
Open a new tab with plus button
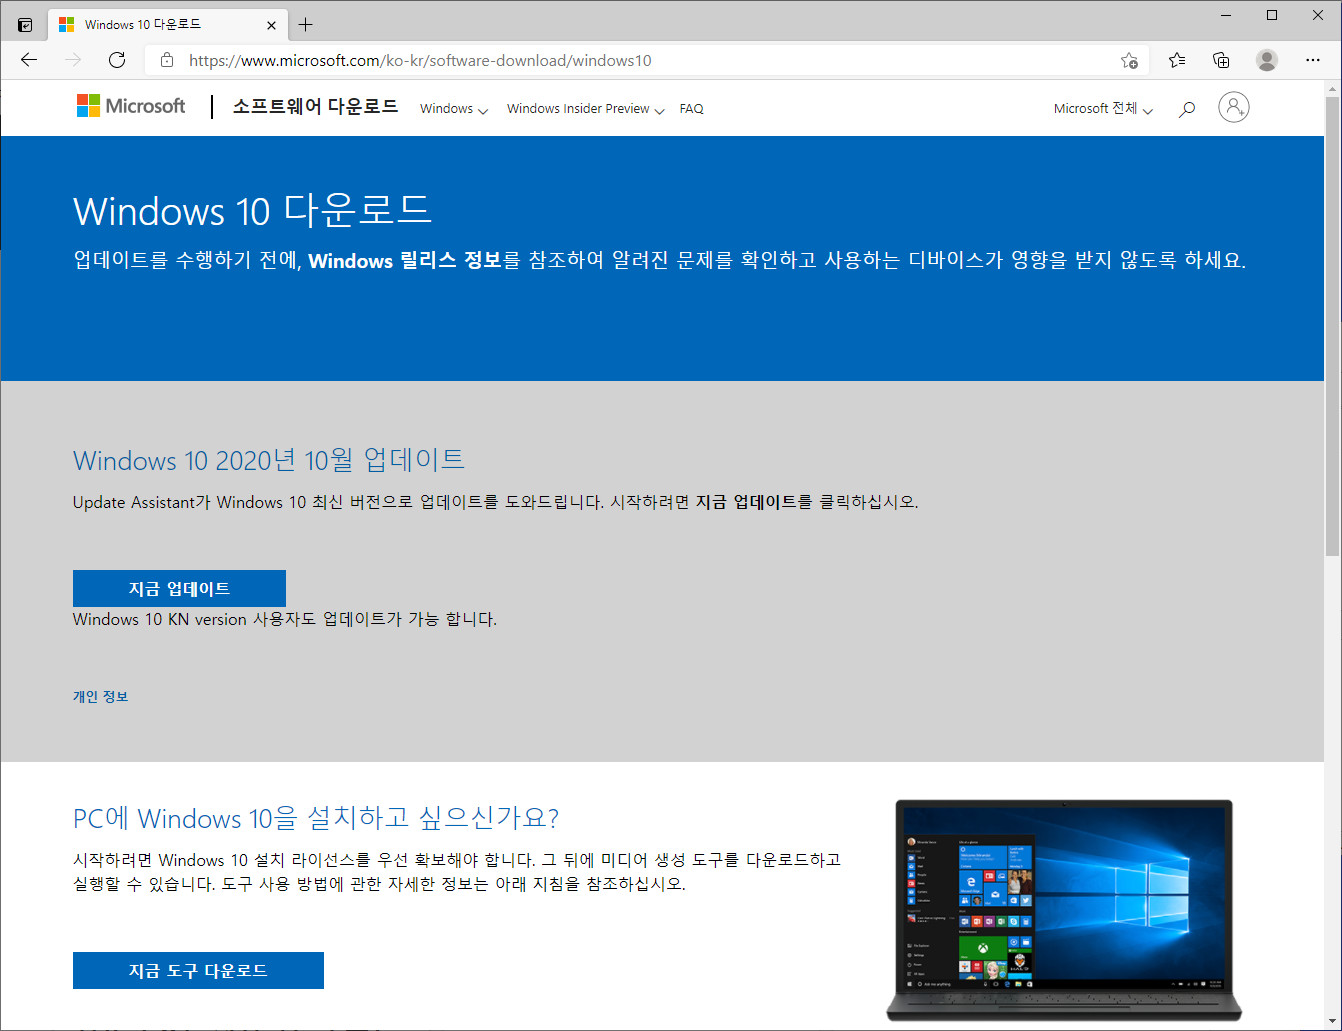pyautogui.click(x=306, y=25)
